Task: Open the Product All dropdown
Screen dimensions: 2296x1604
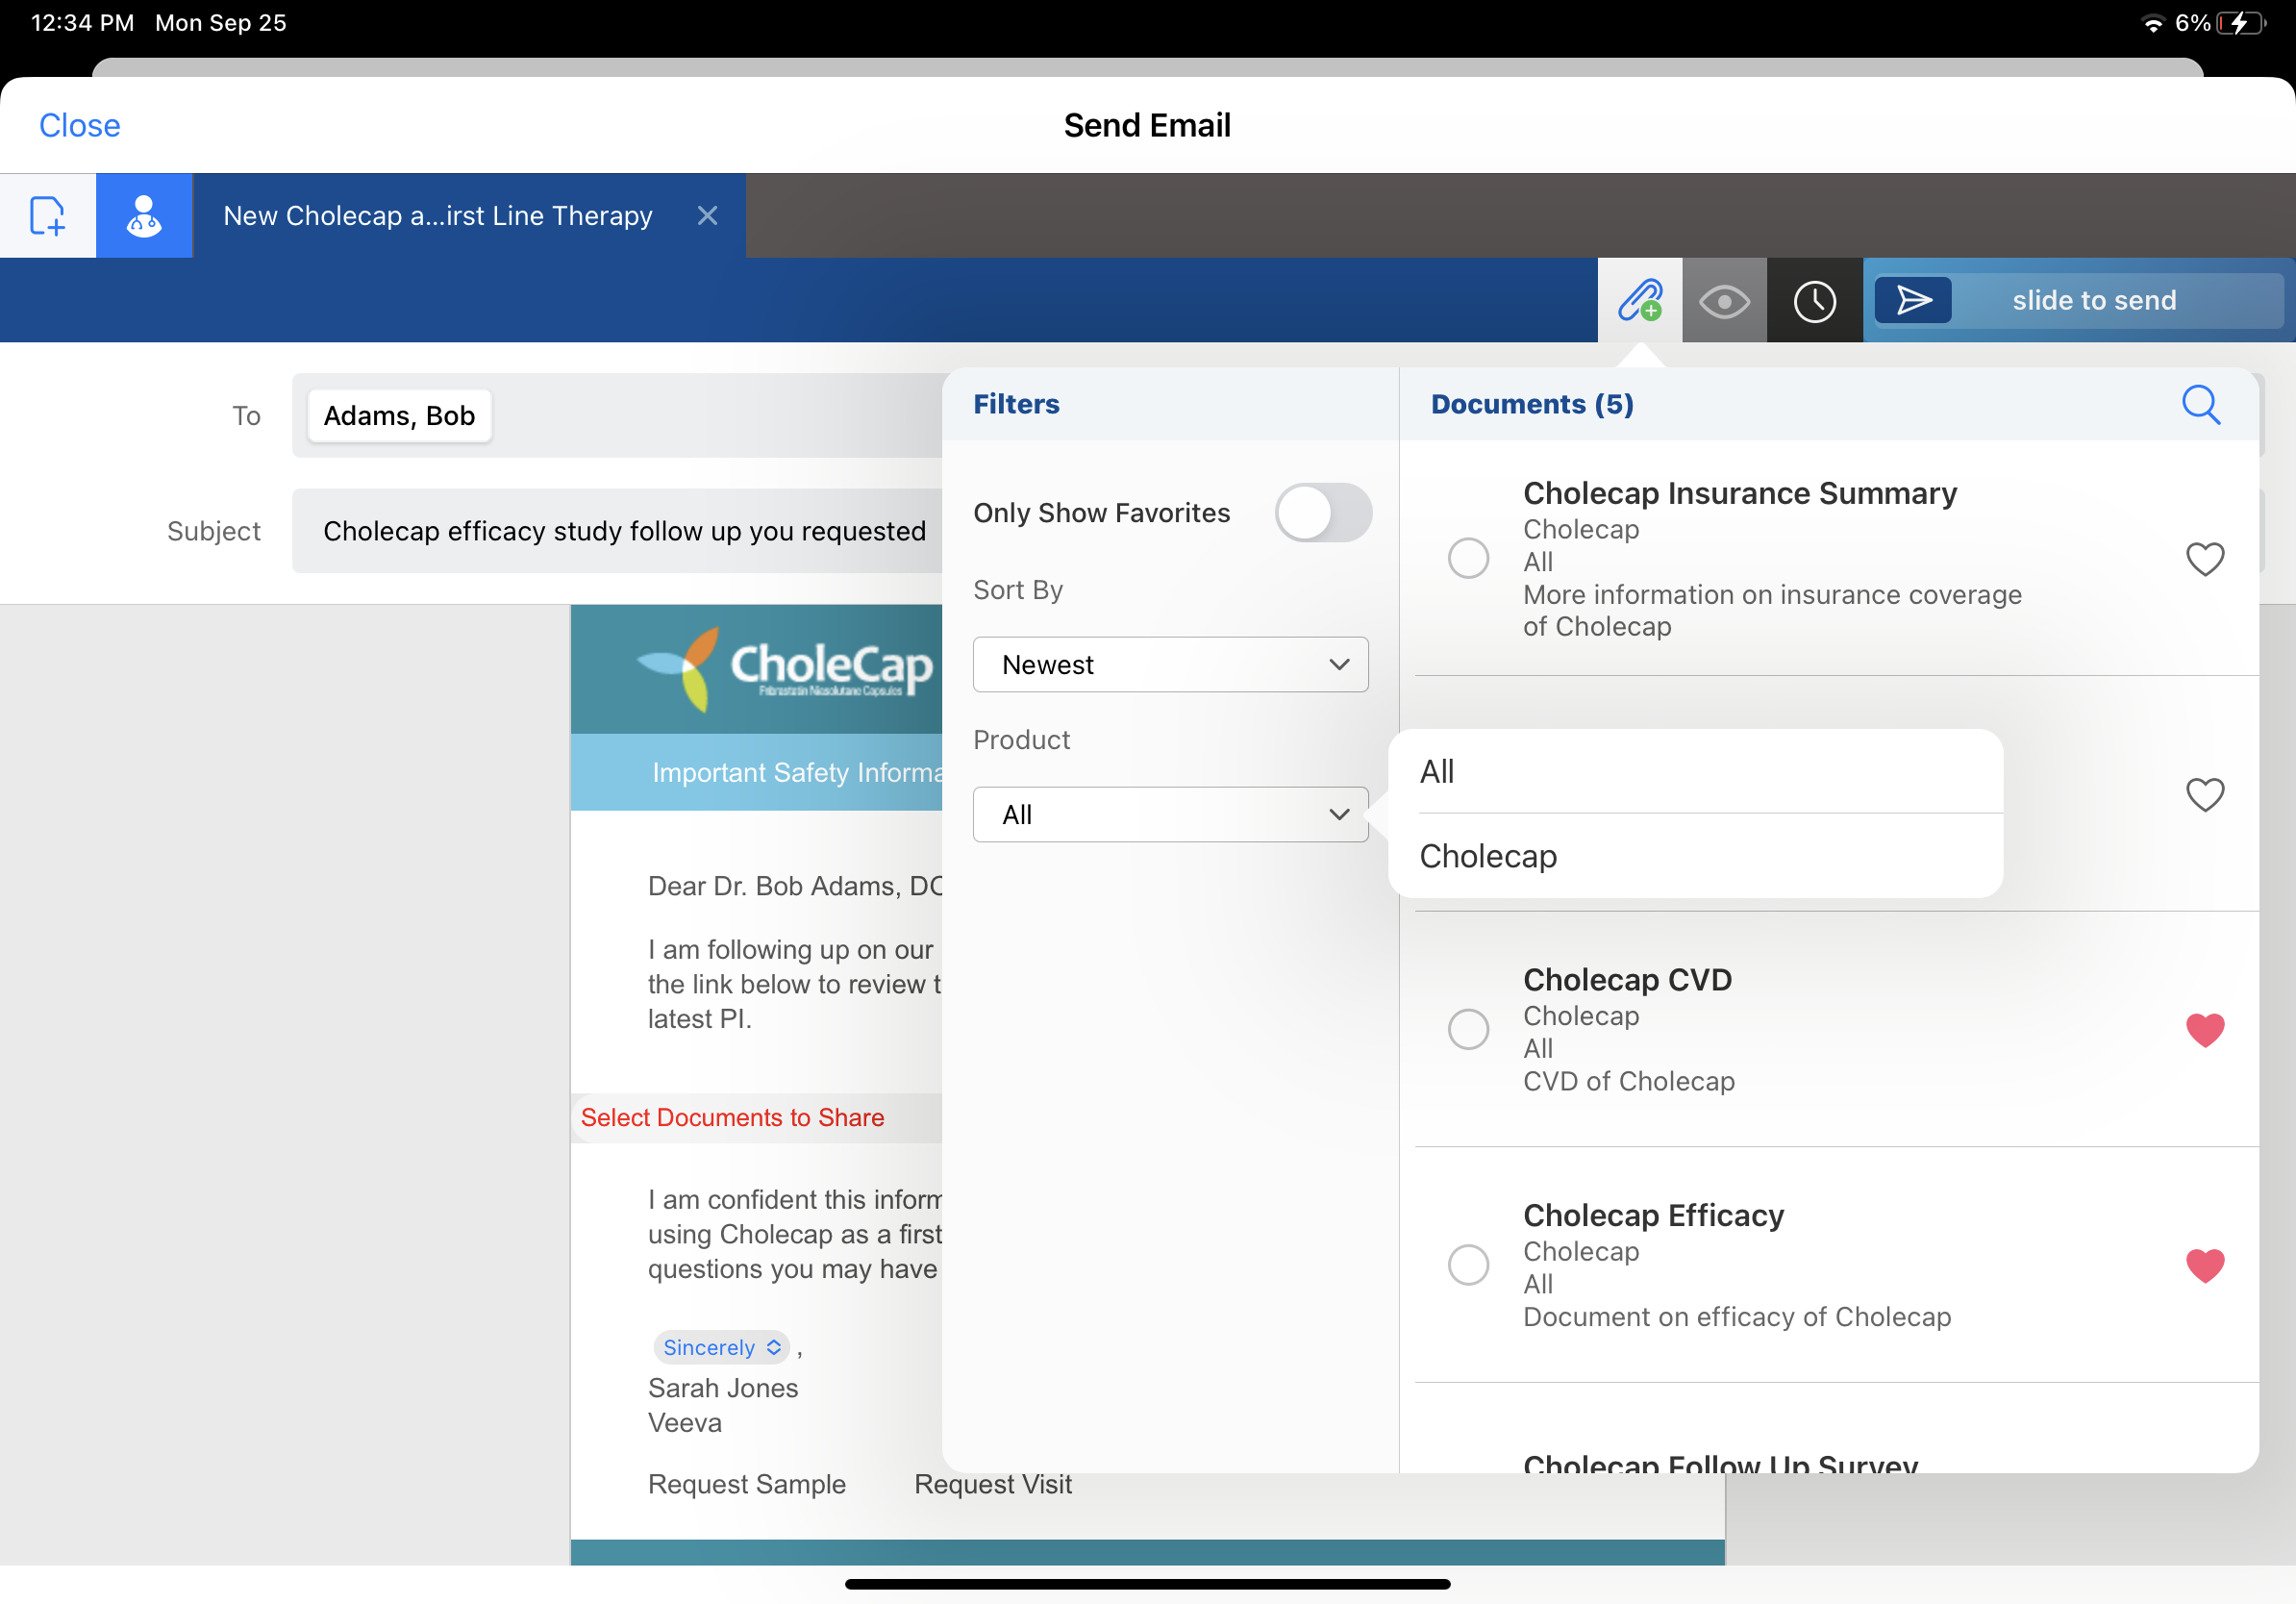Action: pos(1170,815)
